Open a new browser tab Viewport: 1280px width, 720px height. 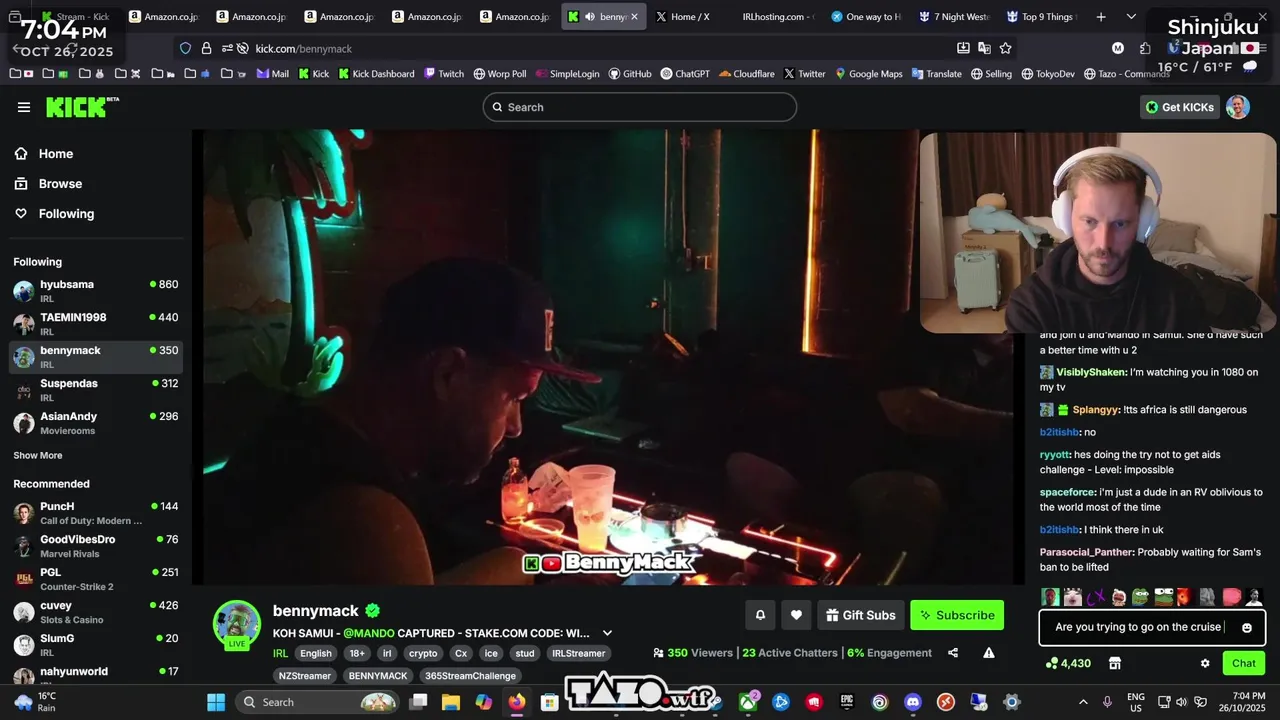point(1101,17)
